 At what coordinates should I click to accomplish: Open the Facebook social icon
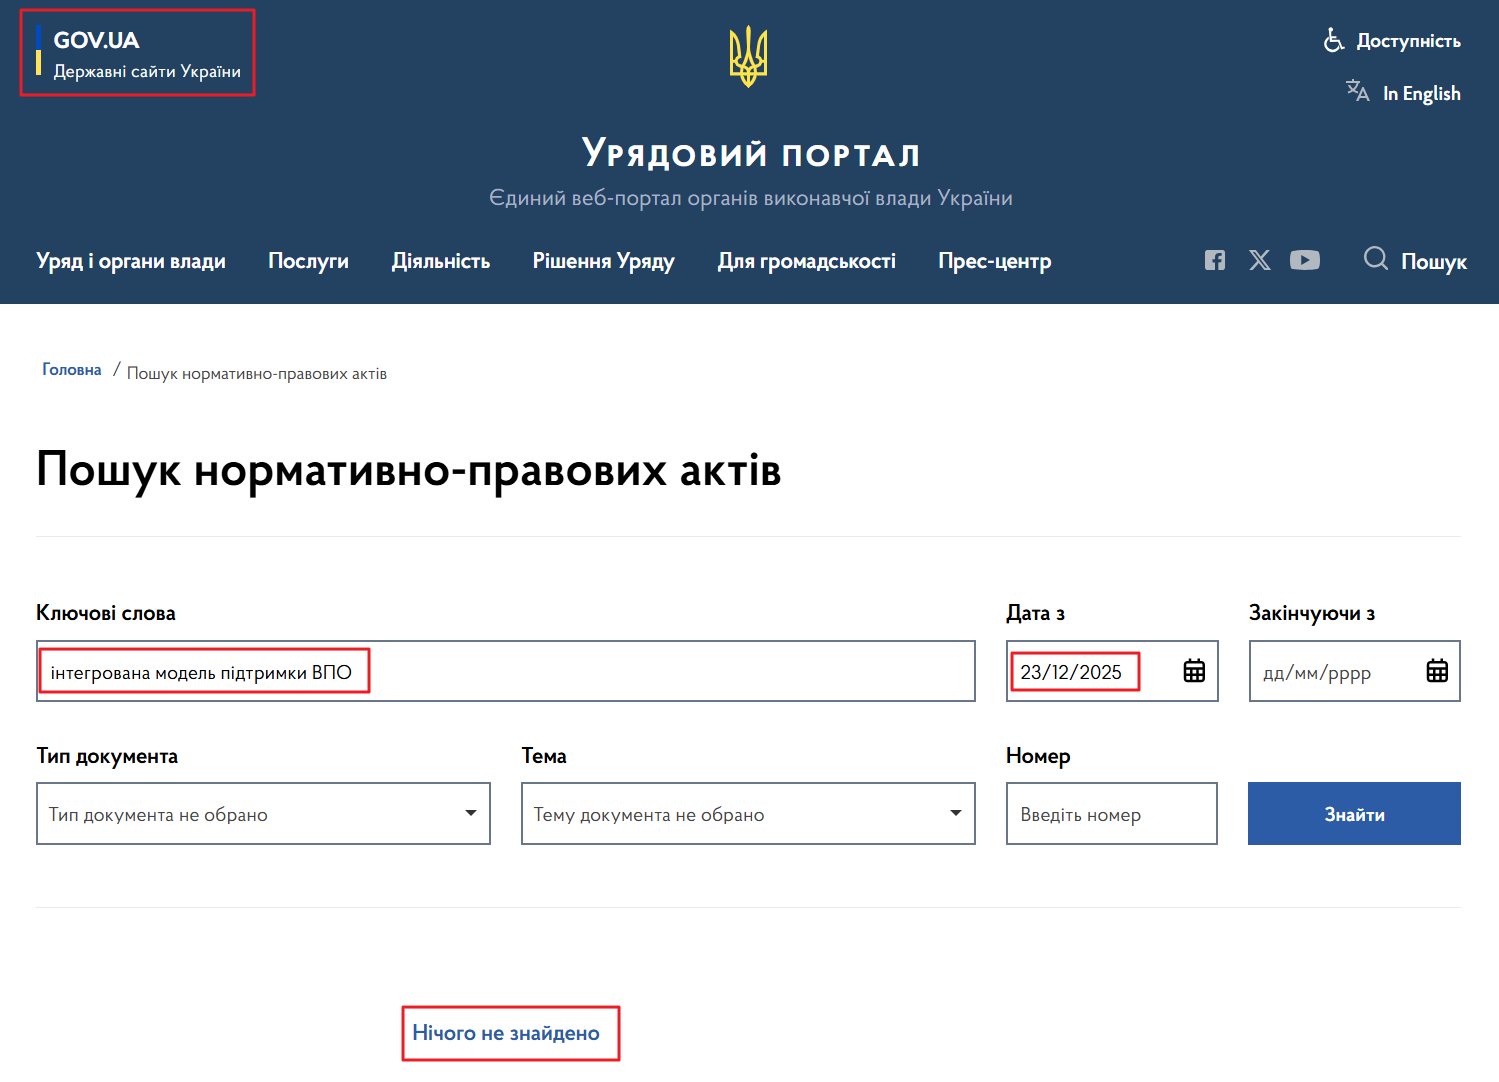coord(1214,260)
